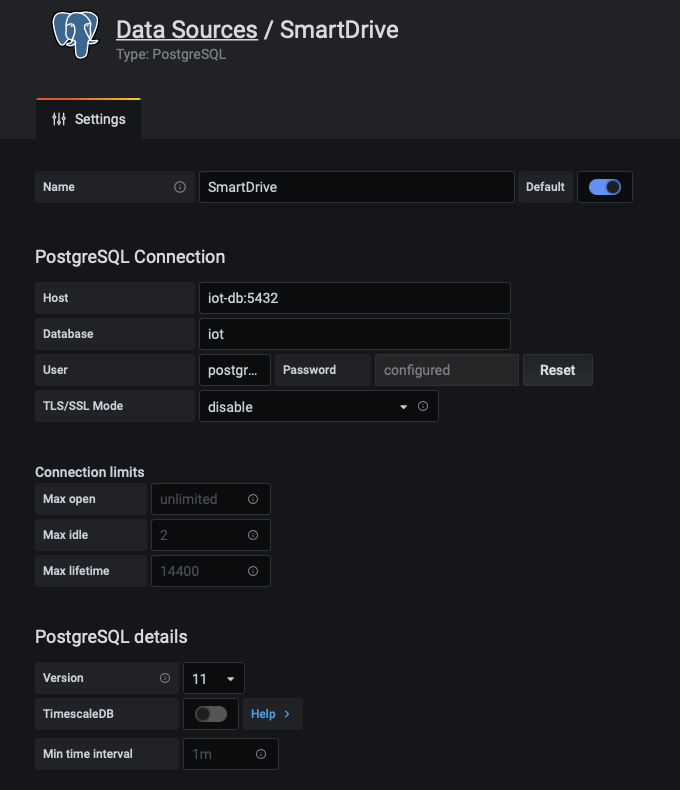The height and width of the screenshot is (790, 680).
Task: Enable the TimescaleDB switch
Action: click(211, 714)
